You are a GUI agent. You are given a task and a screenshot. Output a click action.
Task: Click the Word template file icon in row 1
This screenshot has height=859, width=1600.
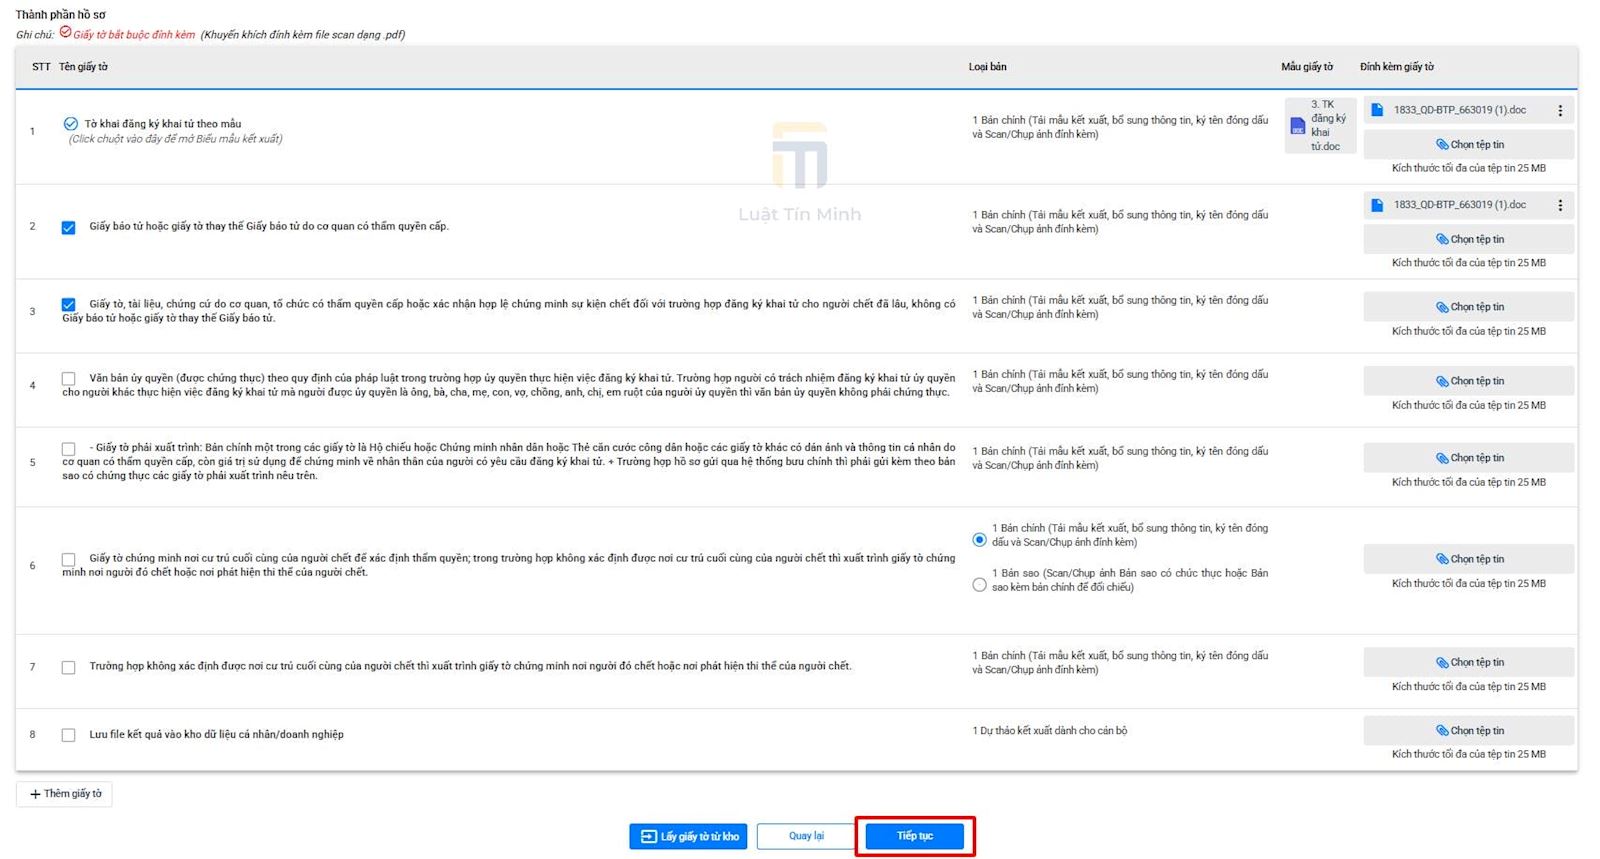[1297, 126]
